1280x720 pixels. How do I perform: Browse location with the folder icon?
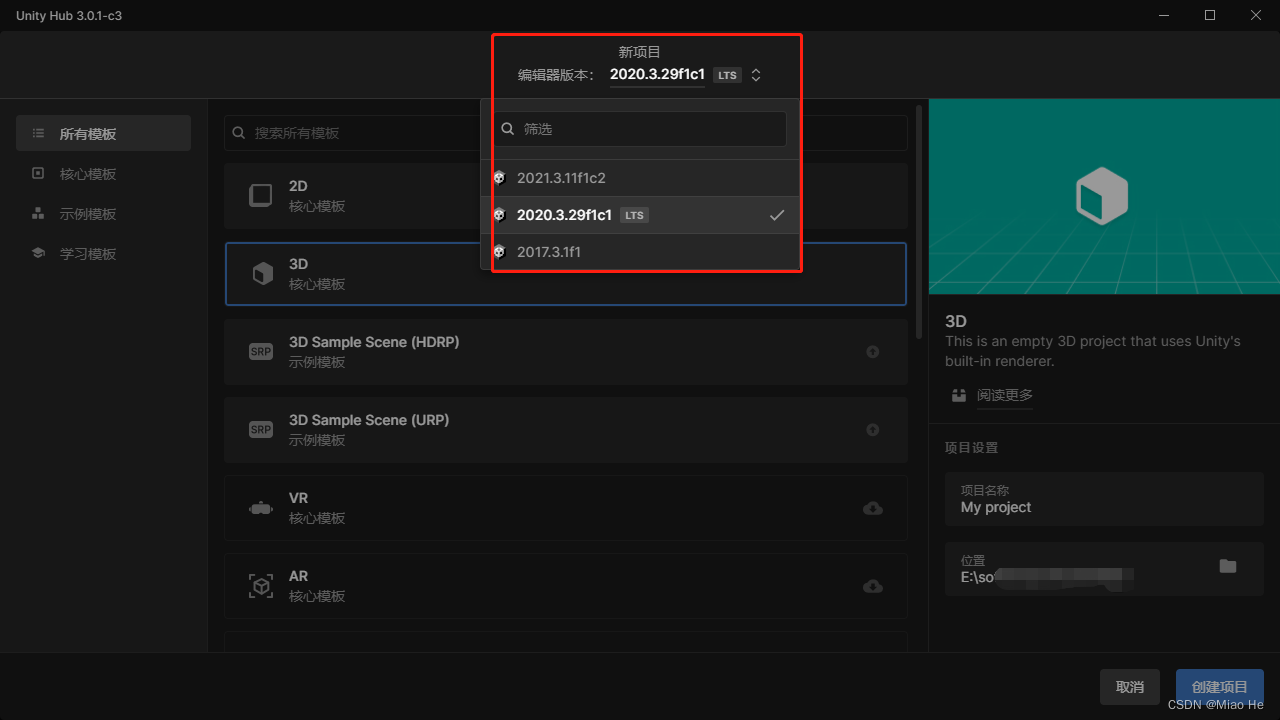pyautogui.click(x=1228, y=566)
